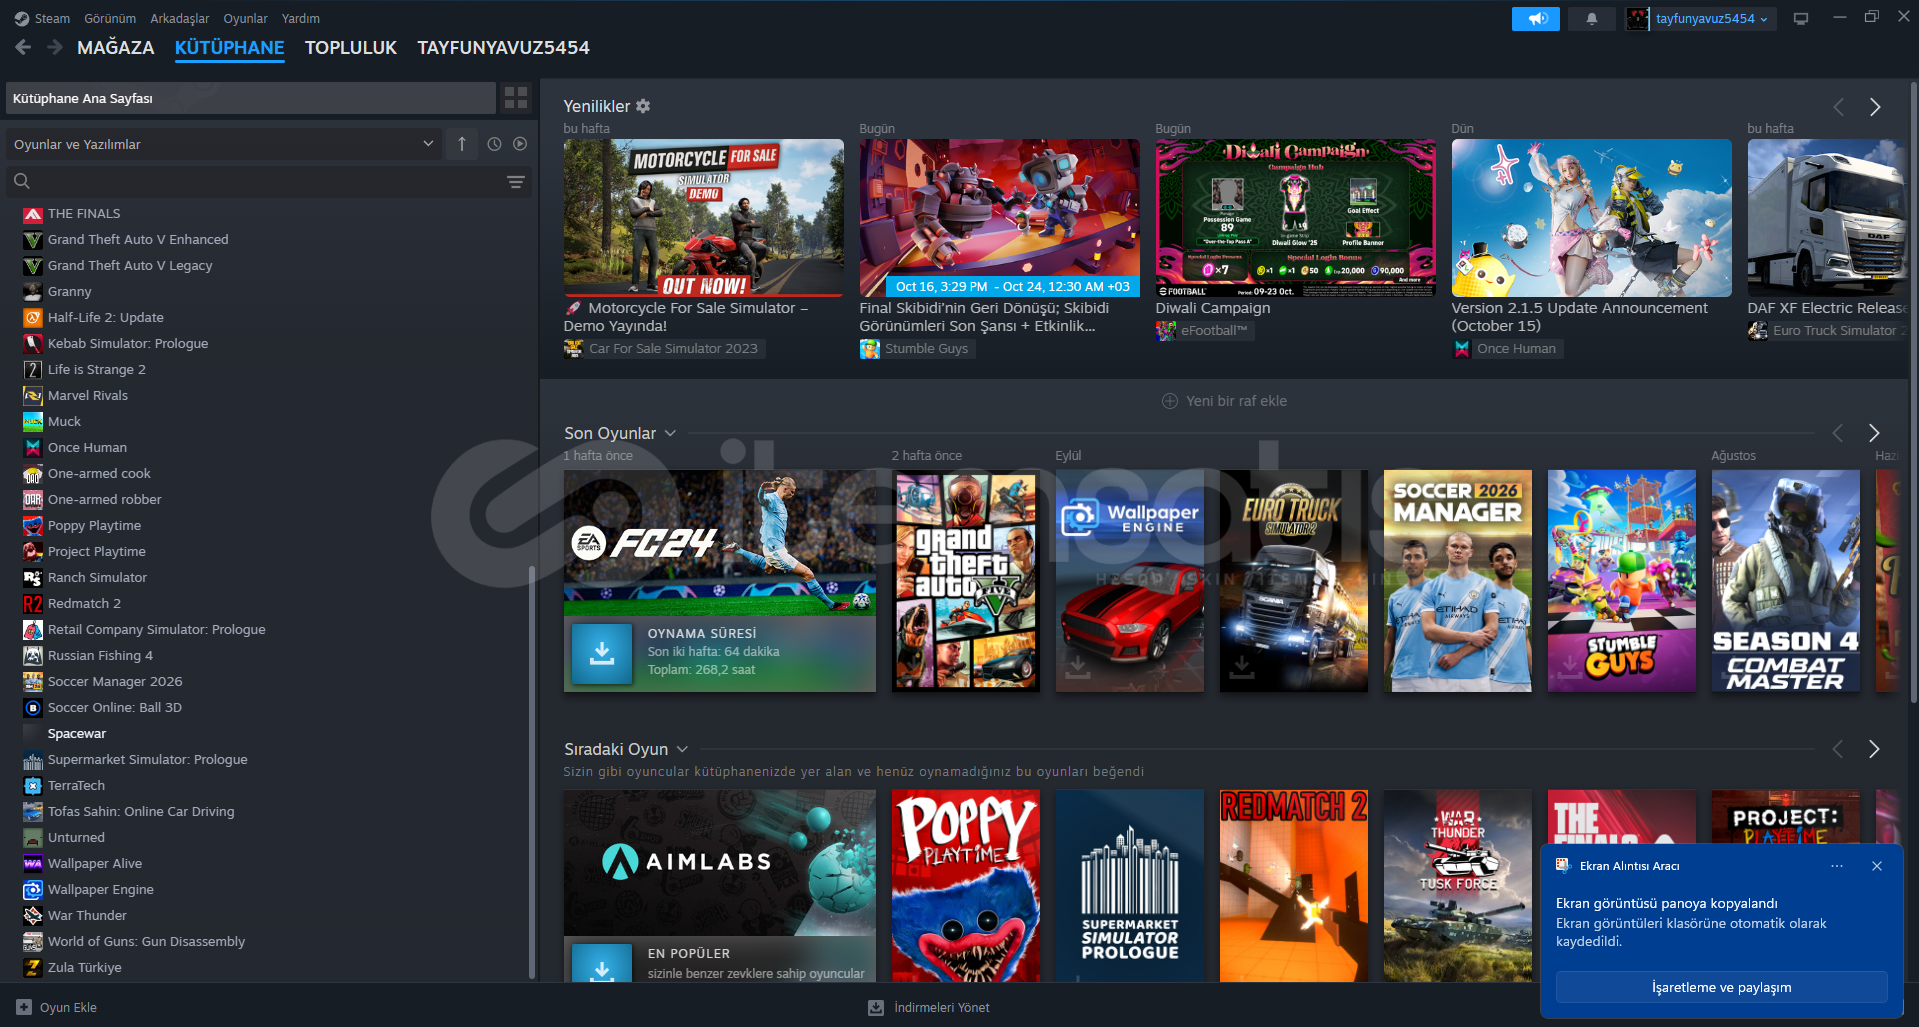Image resolution: width=1919 pixels, height=1027 pixels.
Task: Go back with the left arrow icon
Action: (23, 47)
